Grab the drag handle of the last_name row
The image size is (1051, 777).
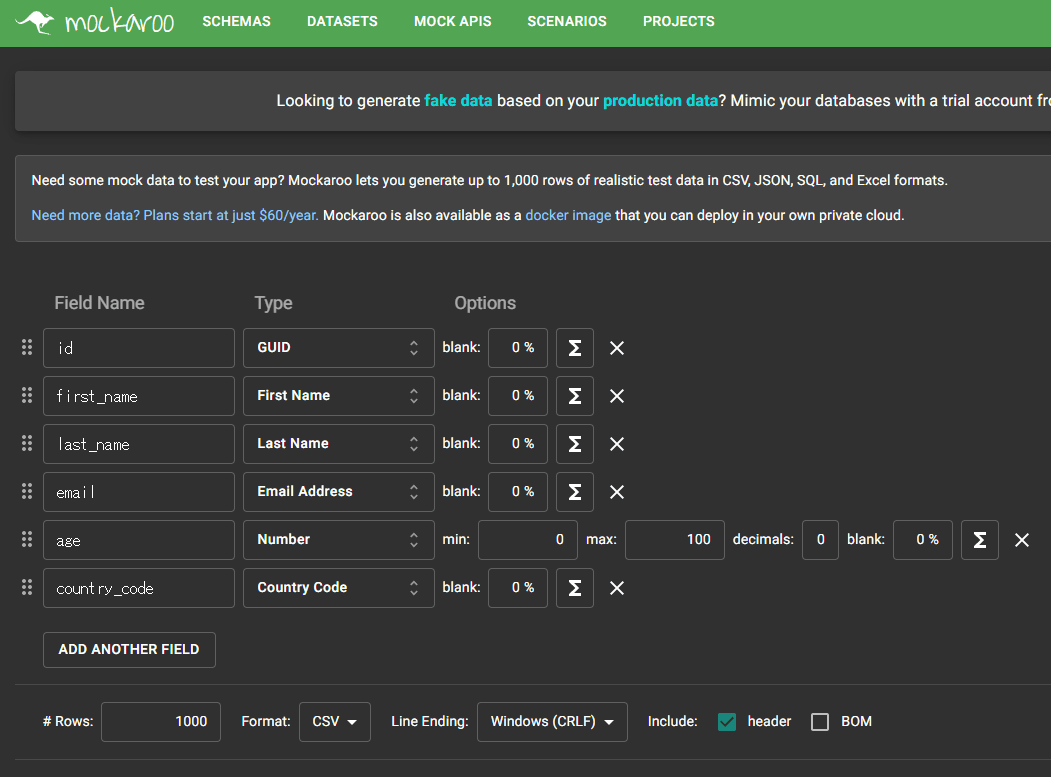27,443
